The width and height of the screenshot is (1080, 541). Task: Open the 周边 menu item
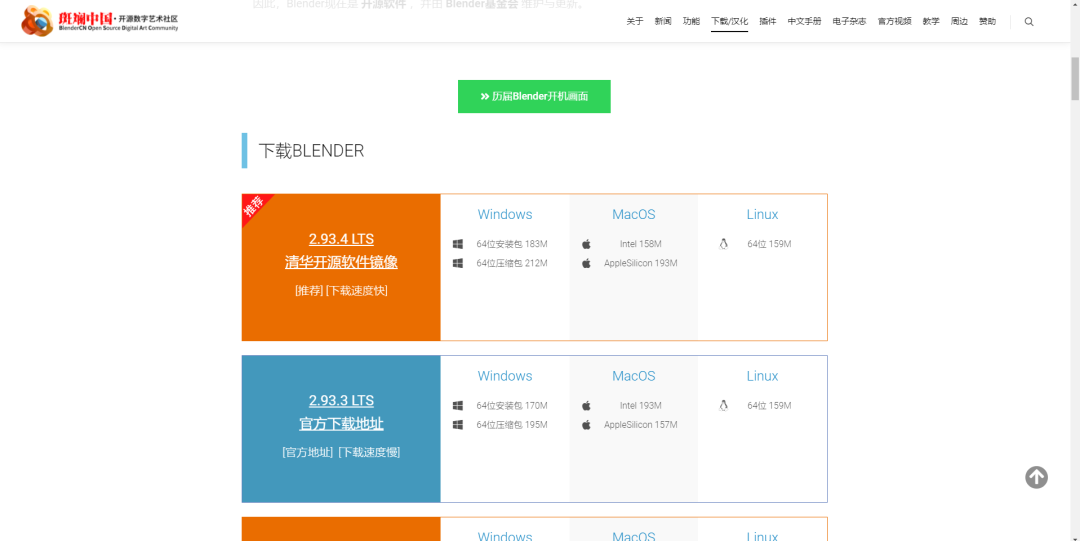959,21
